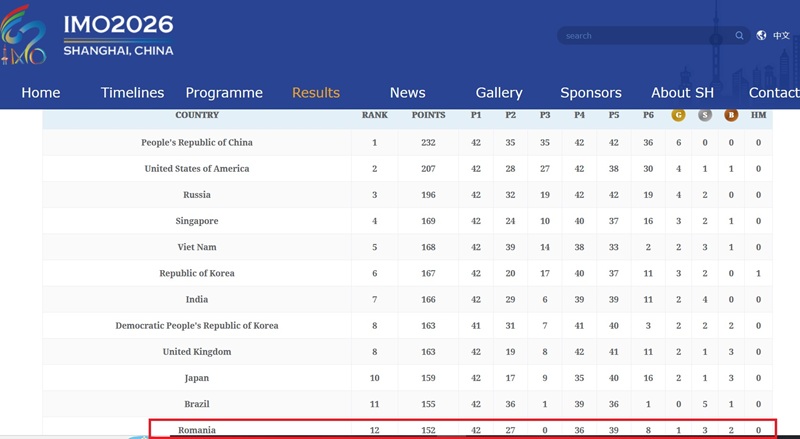Click United Kingdom's P5 score 41
The height and width of the screenshot is (439, 800).
click(614, 352)
